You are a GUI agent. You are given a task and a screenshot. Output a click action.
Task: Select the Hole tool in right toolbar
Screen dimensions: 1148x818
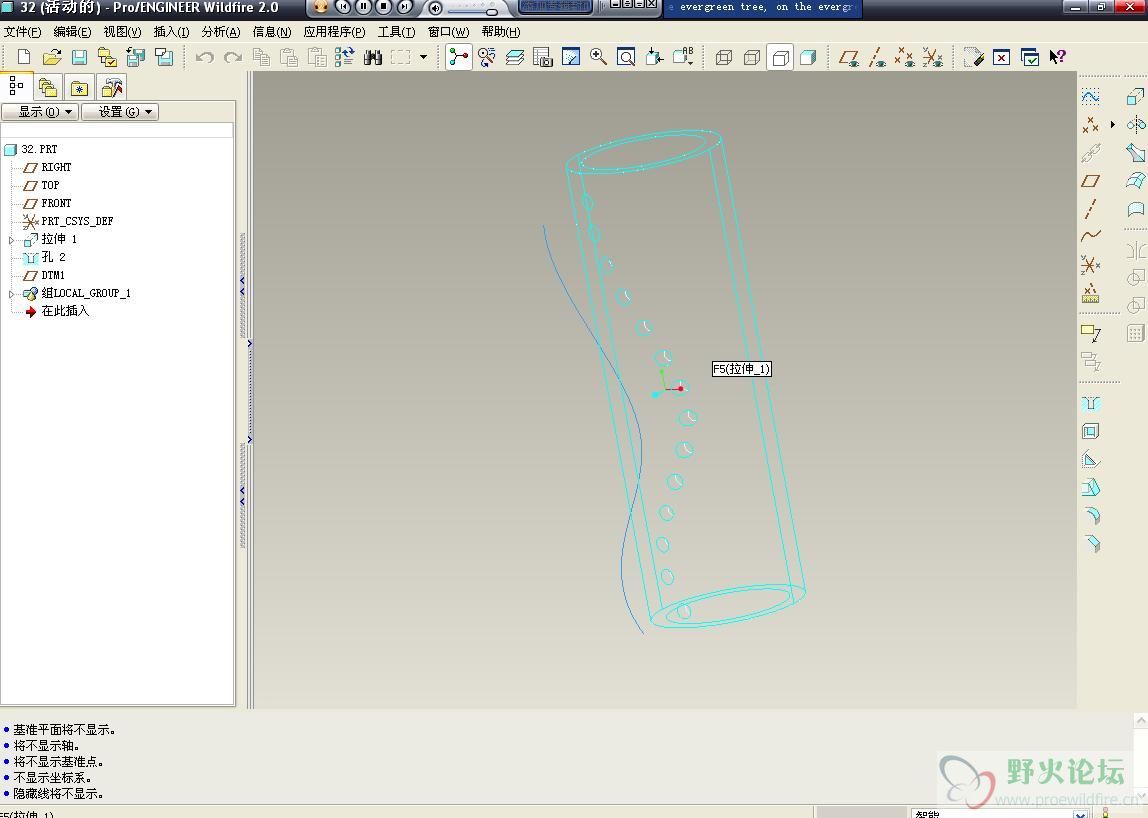point(1091,404)
